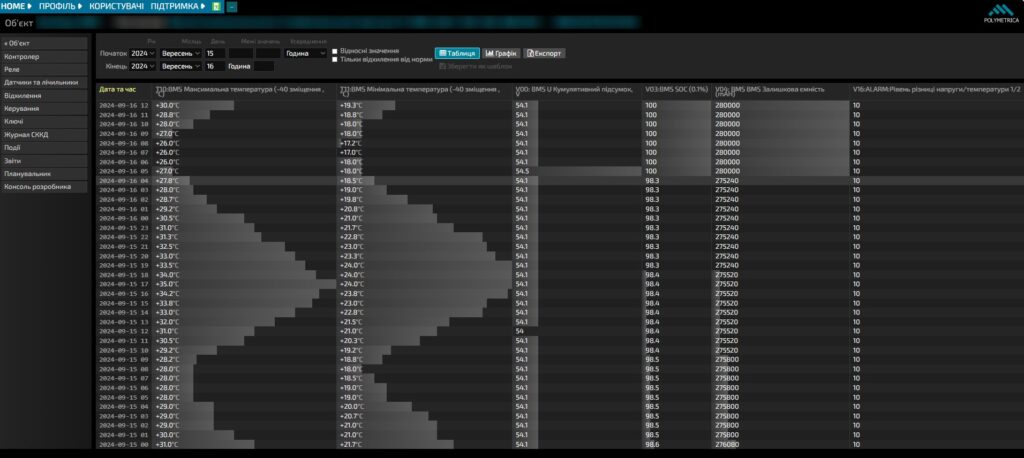Click Зберегти як шаблон save icon
The width and height of the screenshot is (1024, 458).
442,67
